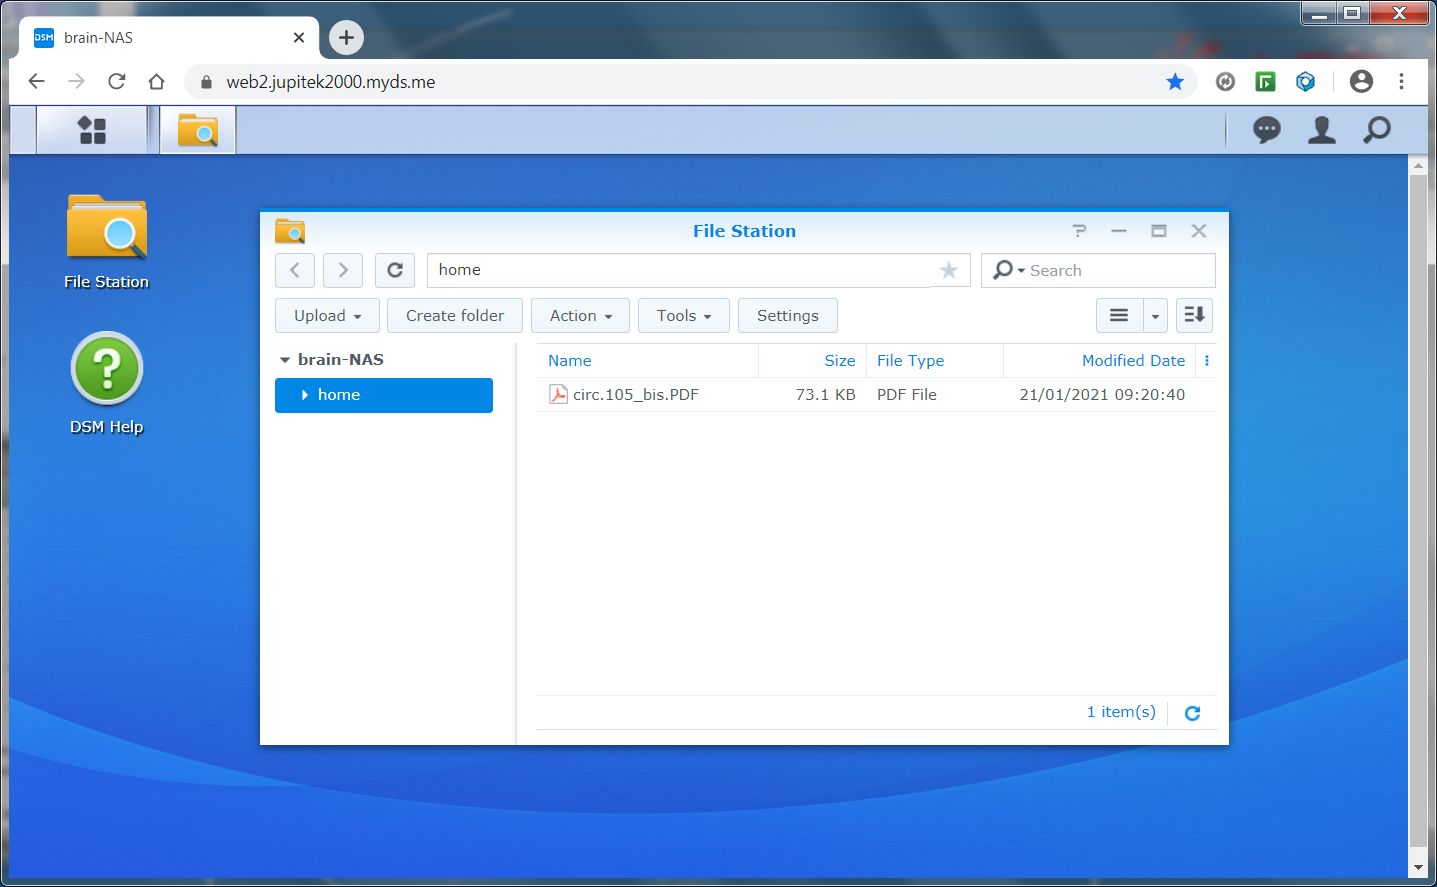Sort by File Type column header
This screenshot has width=1437, height=887.
(910, 361)
